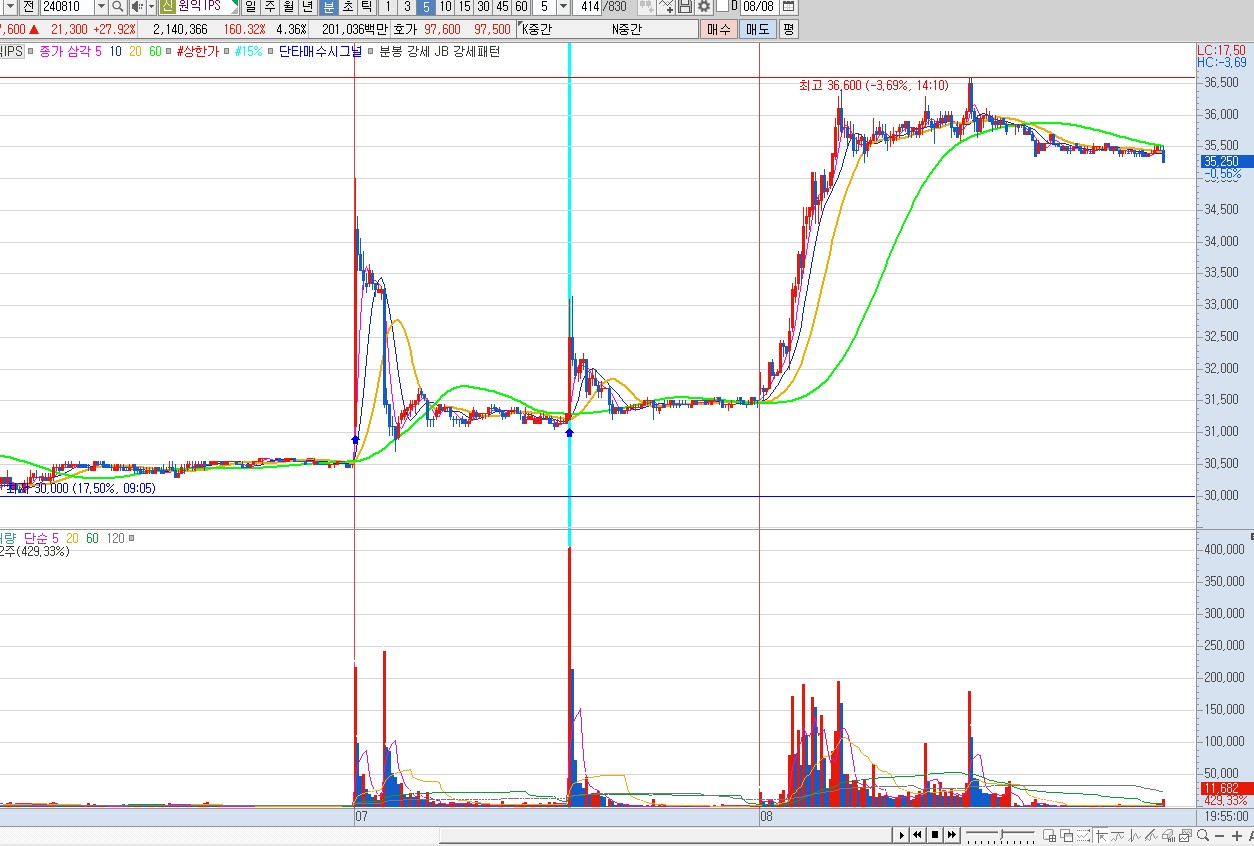Toggle #상한가 indicator marker
The height and width of the screenshot is (846, 1254).
[169, 51]
